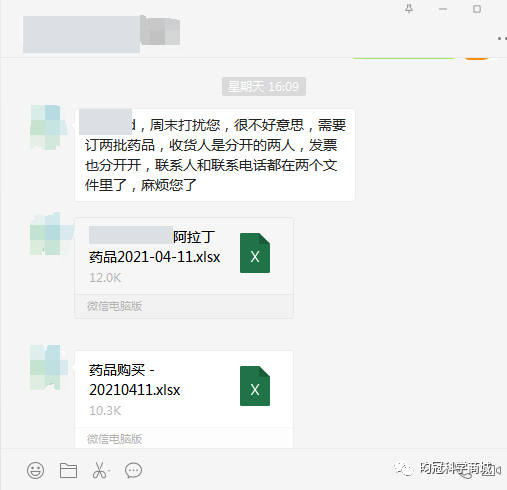Open the chat more options menu
507x490 pixels.
point(501,39)
